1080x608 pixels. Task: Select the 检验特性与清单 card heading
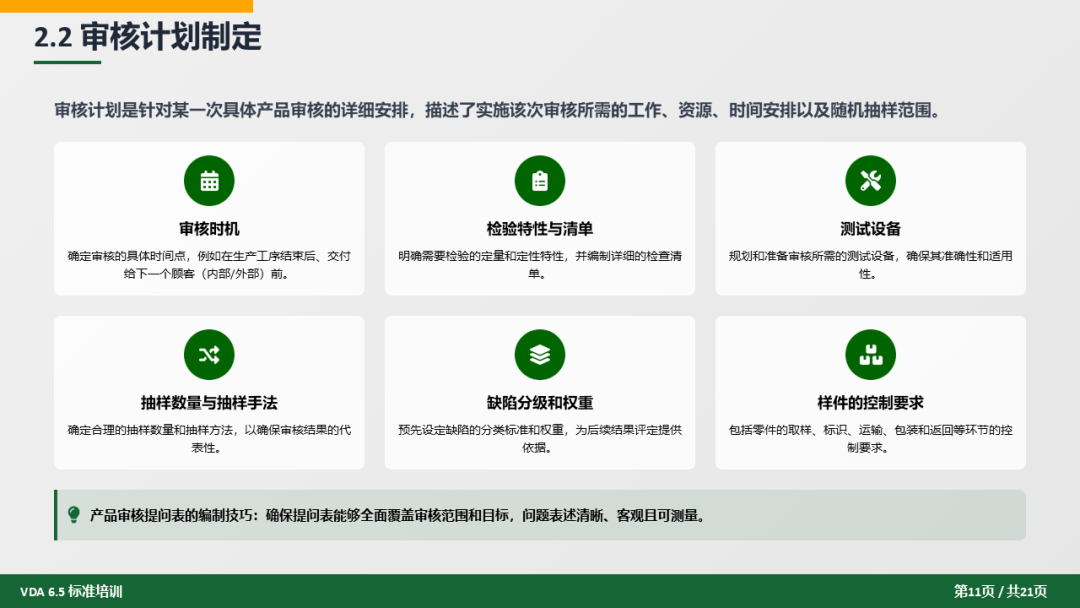click(x=540, y=229)
